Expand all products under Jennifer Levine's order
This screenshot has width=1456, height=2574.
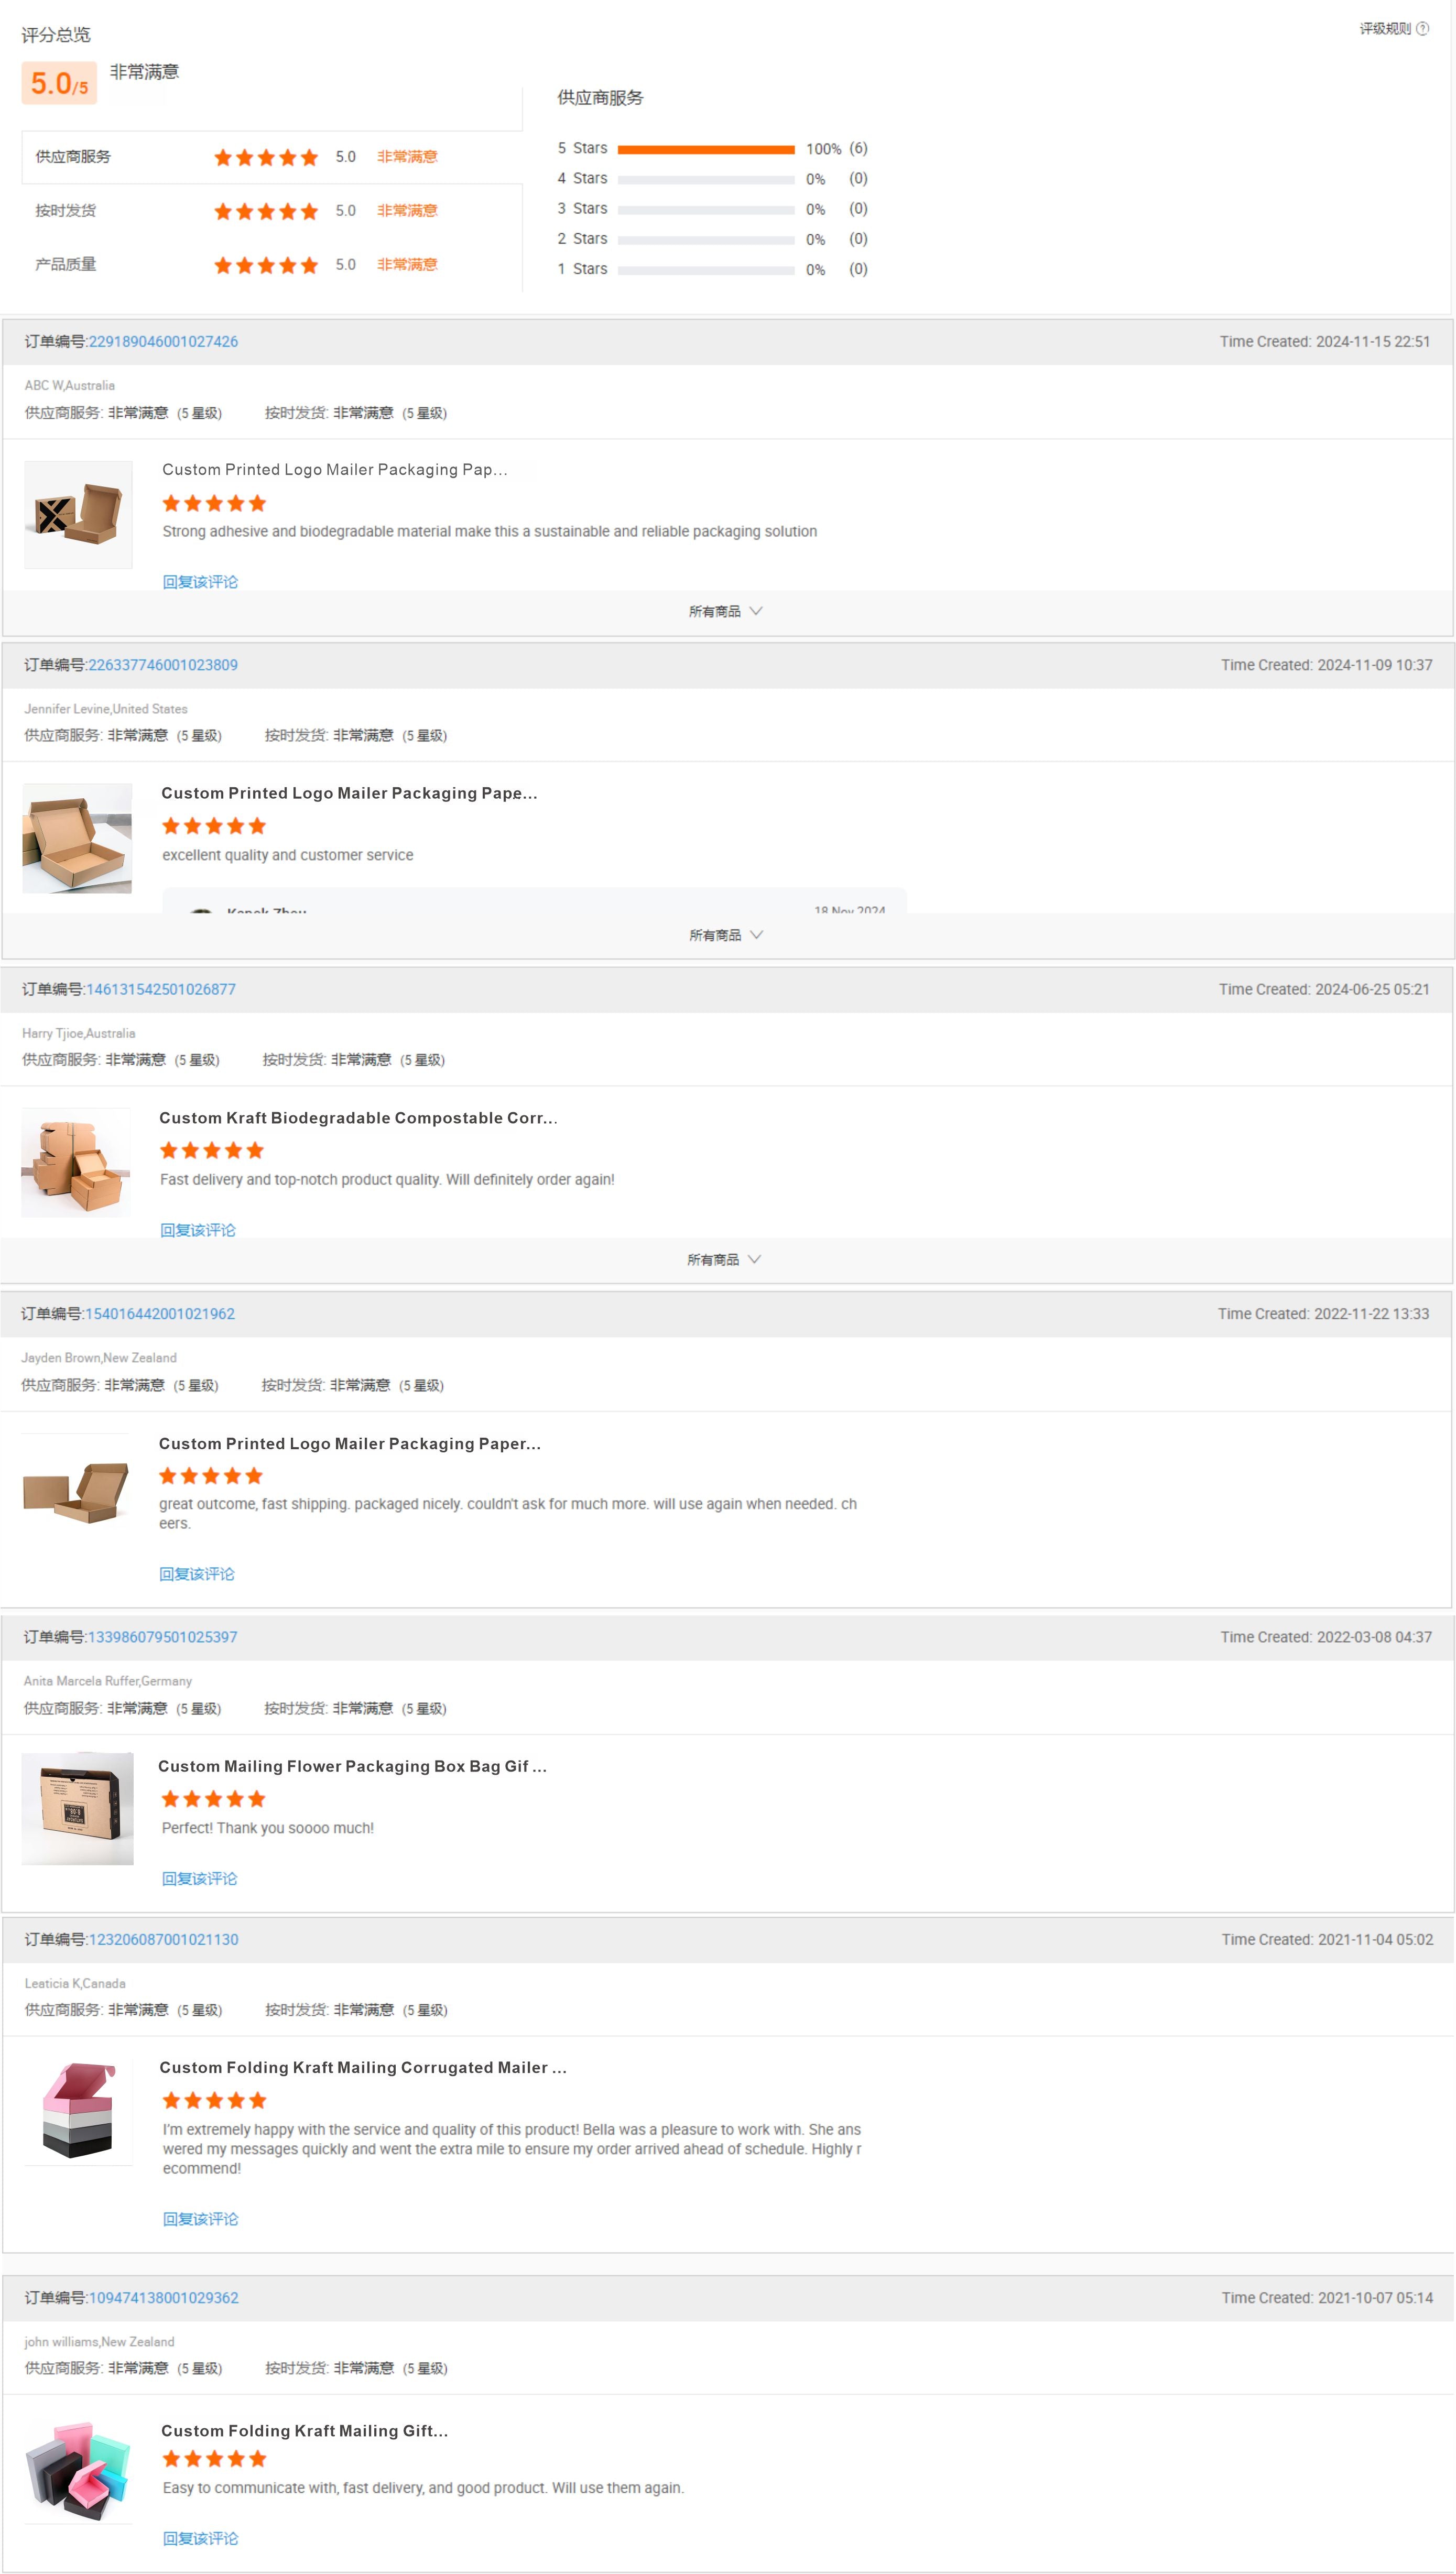click(x=725, y=935)
